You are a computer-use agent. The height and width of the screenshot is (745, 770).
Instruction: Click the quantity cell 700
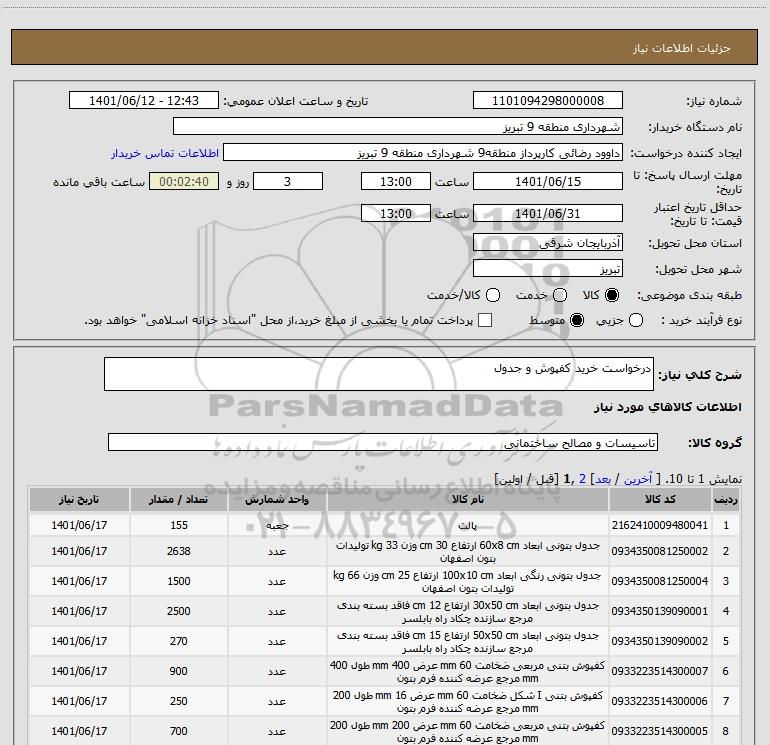pyautogui.click(x=178, y=731)
